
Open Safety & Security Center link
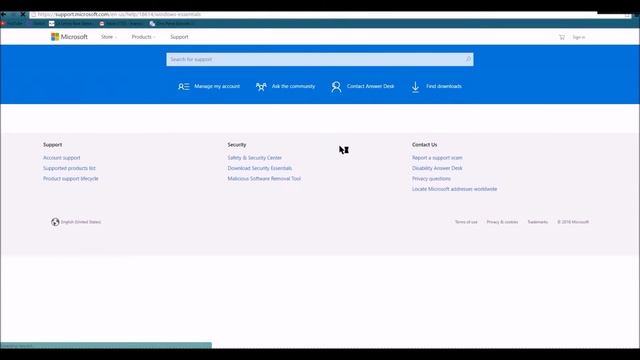pyautogui.click(x=255, y=158)
